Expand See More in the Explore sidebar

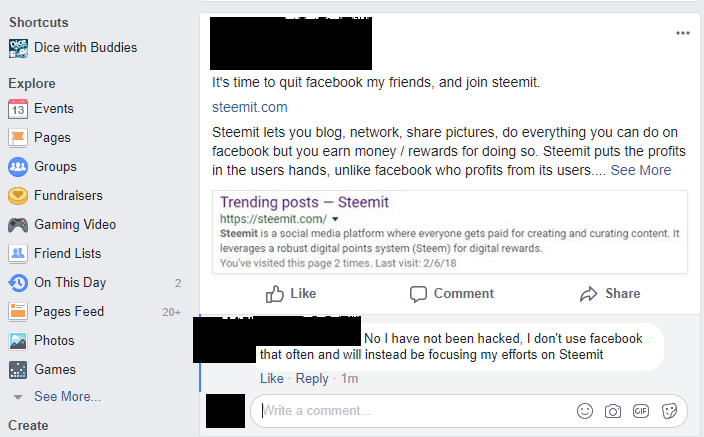pyautogui.click(x=67, y=397)
